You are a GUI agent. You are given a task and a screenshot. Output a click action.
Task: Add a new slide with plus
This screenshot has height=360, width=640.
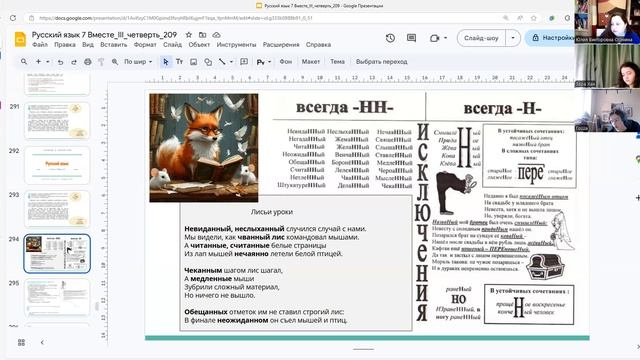pos(38,62)
